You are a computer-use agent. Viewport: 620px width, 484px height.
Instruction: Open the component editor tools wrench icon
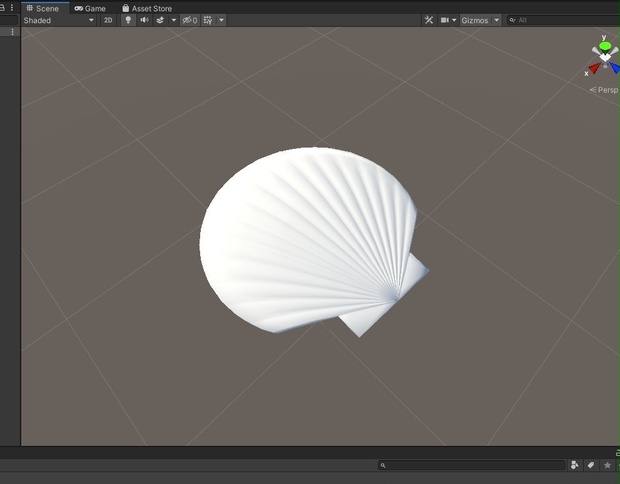point(429,20)
